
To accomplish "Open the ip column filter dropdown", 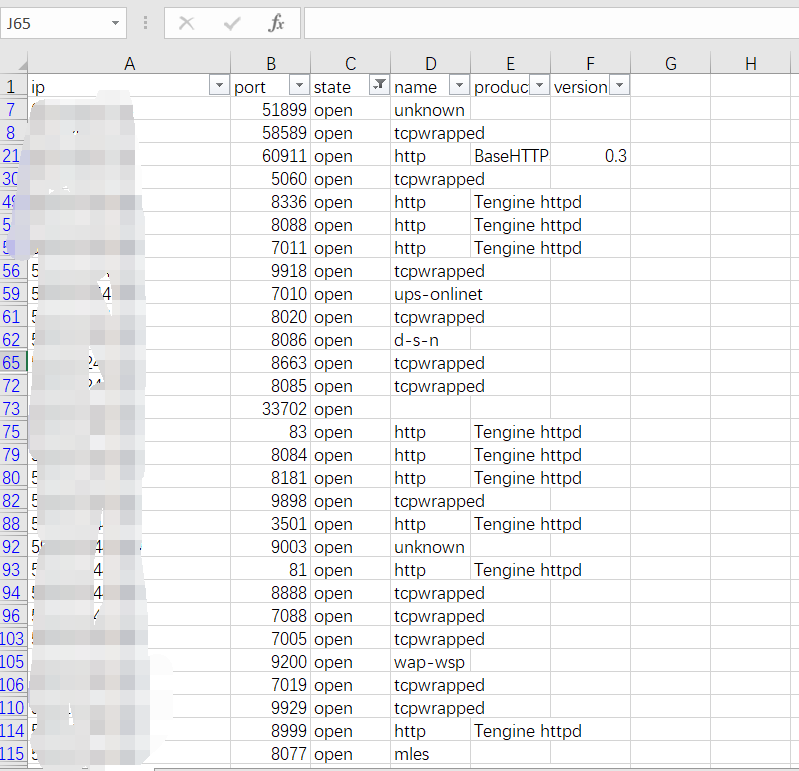I will (x=219, y=86).
